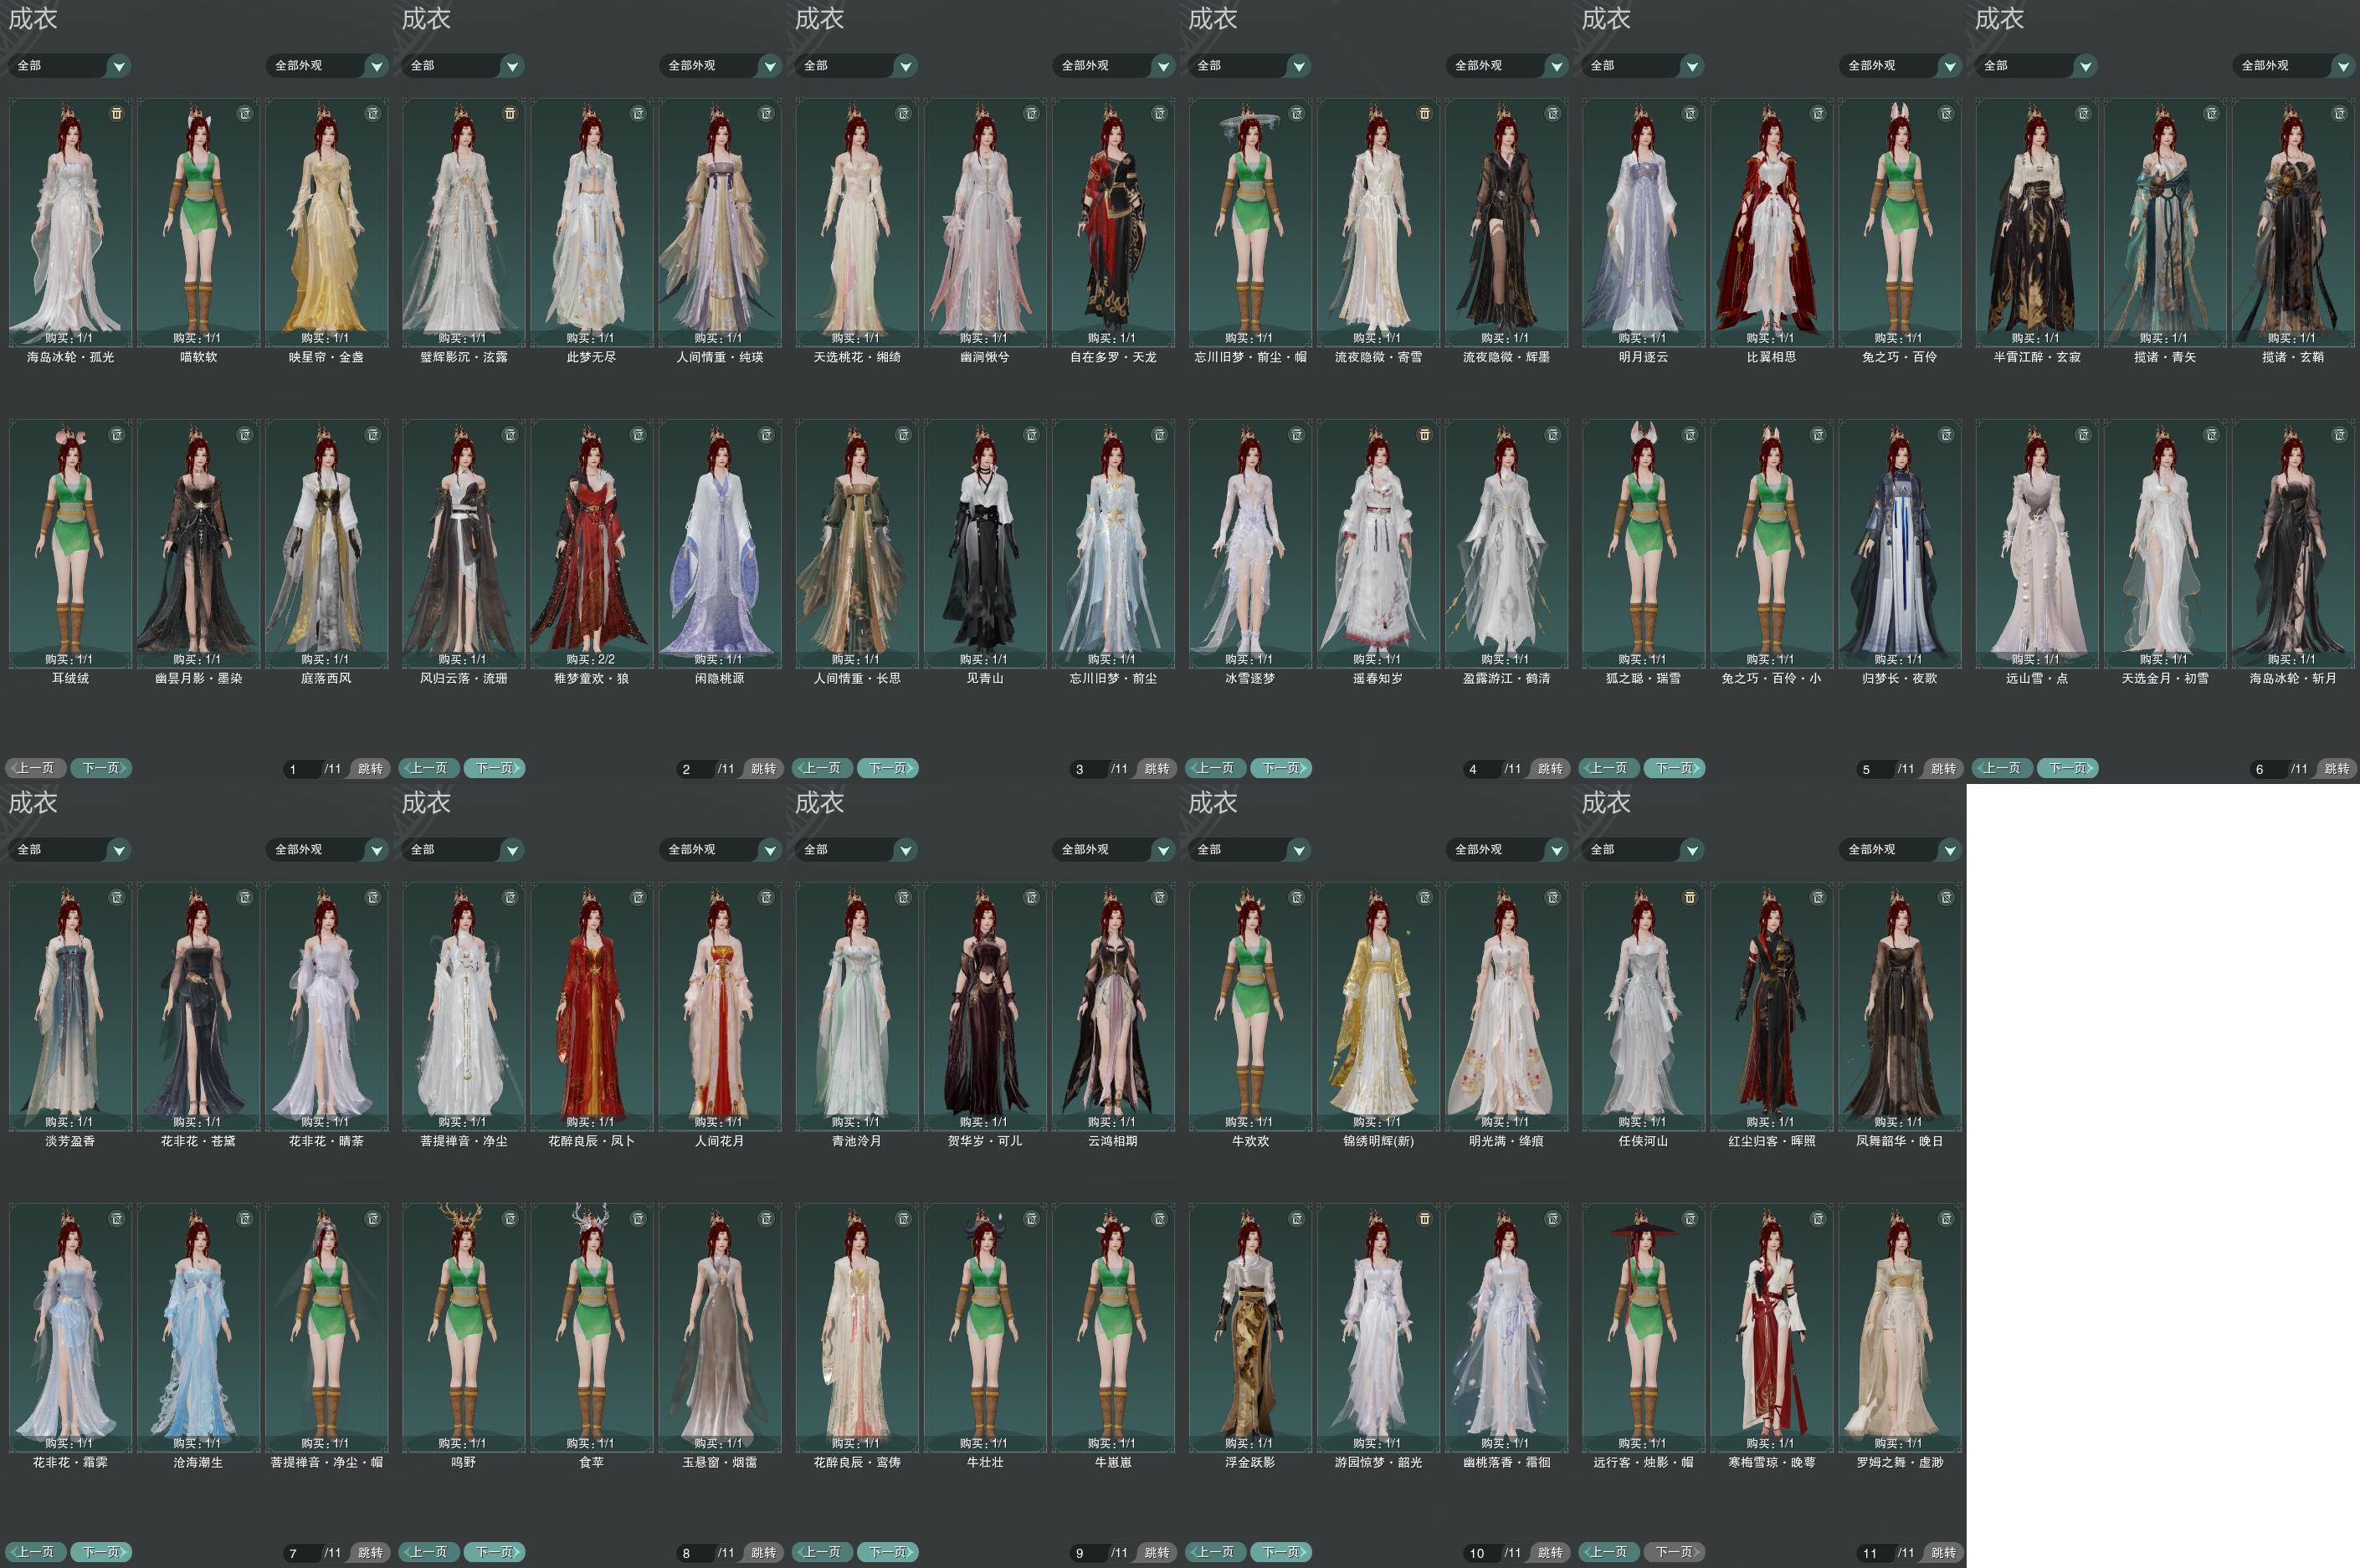Click the corner icon on 海岛冰轮·斩月 card
This screenshot has height=1568, width=2360.
[x=2340, y=434]
